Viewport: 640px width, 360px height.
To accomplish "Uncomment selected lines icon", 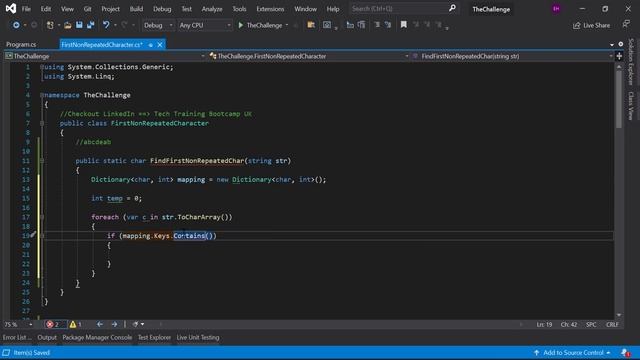I will click(x=388, y=25).
